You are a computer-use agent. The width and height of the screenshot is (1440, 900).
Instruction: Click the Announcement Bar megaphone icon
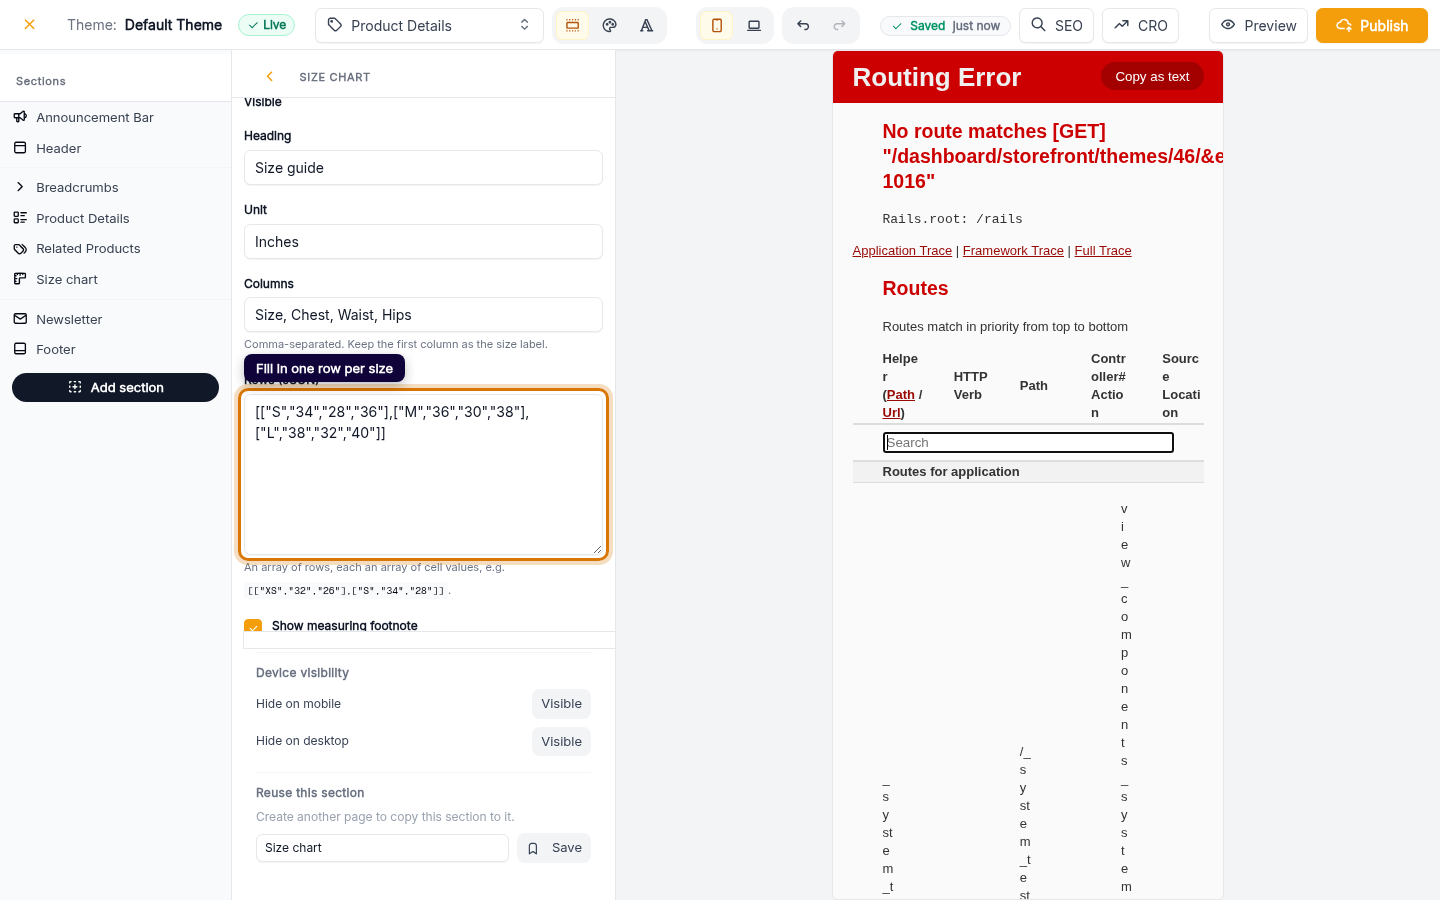coord(20,117)
